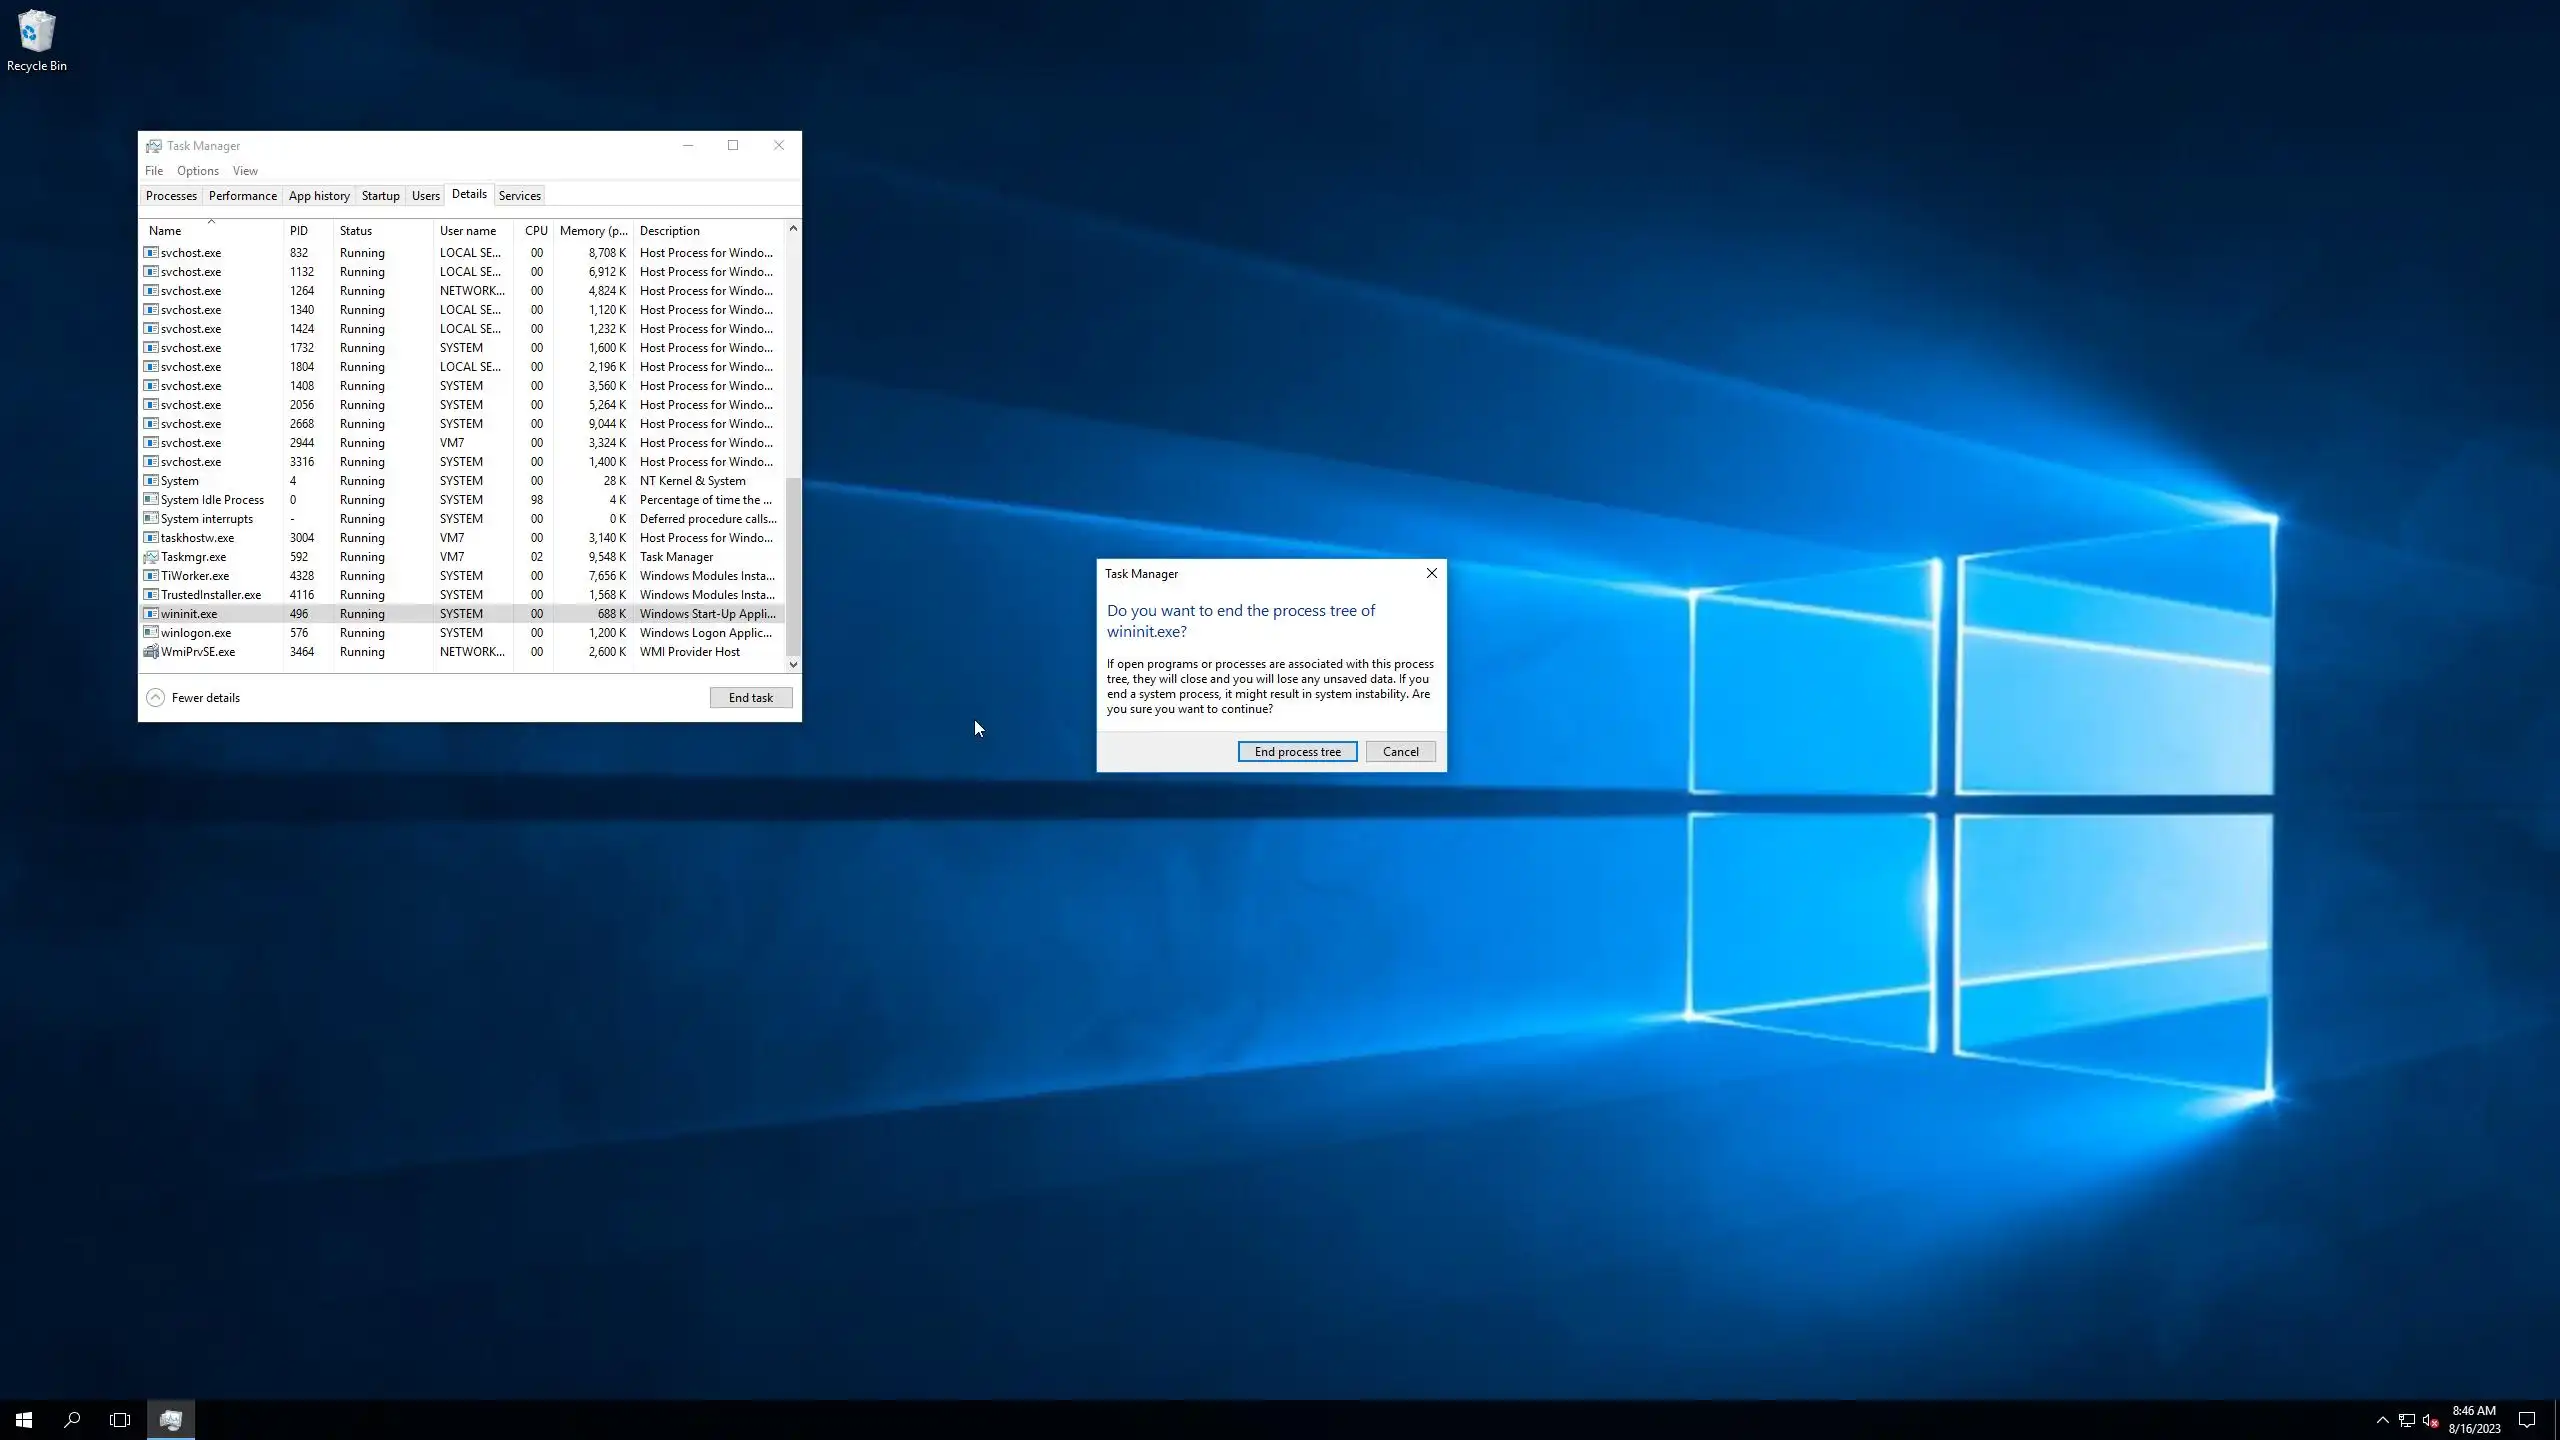The height and width of the screenshot is (1440, 2560).
Task: Switch to the Performance tab
Action: click(242, 196)
